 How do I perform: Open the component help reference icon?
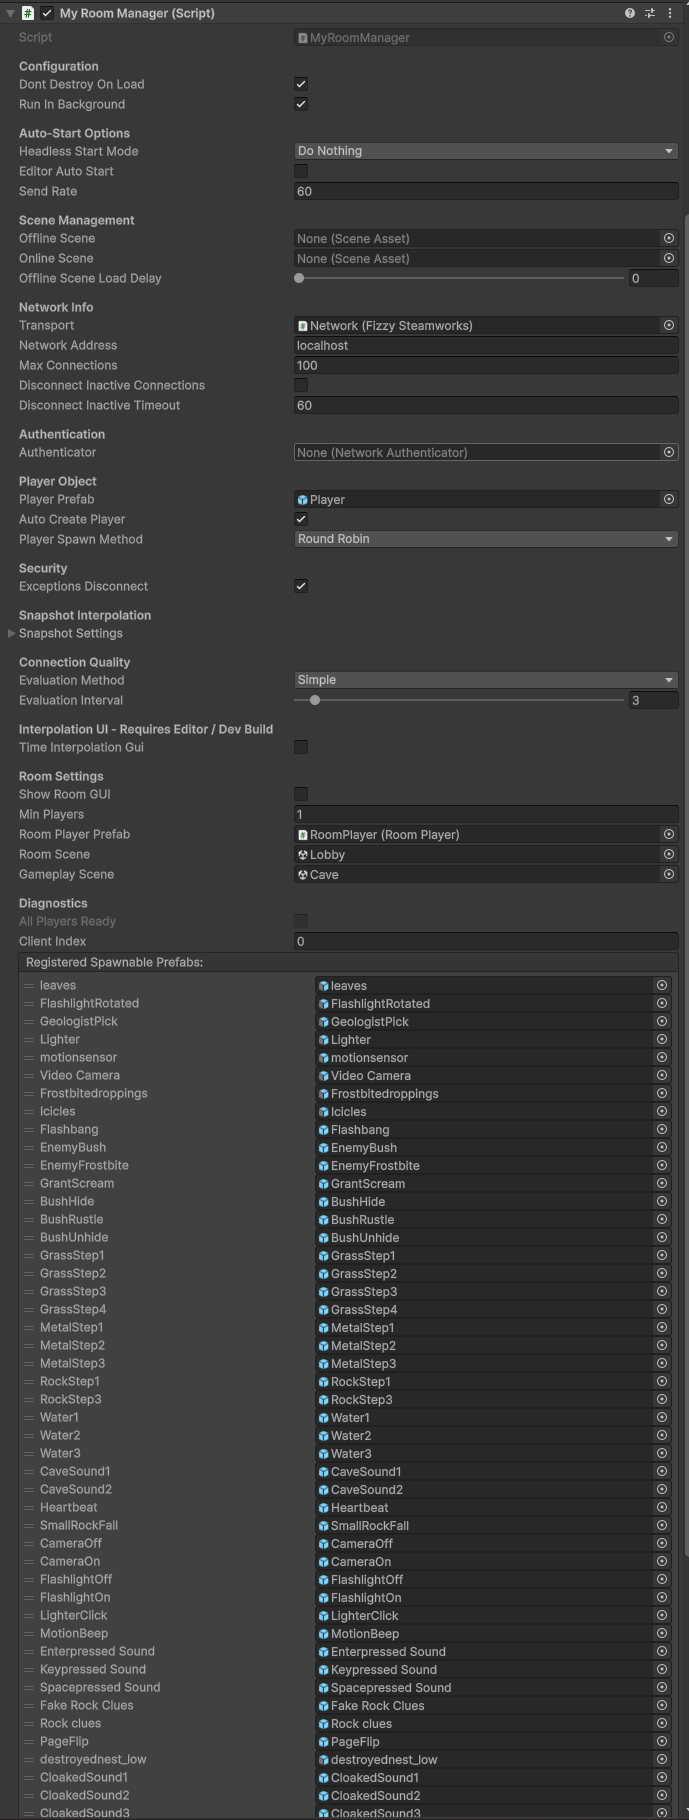click(x=629, y=13)
